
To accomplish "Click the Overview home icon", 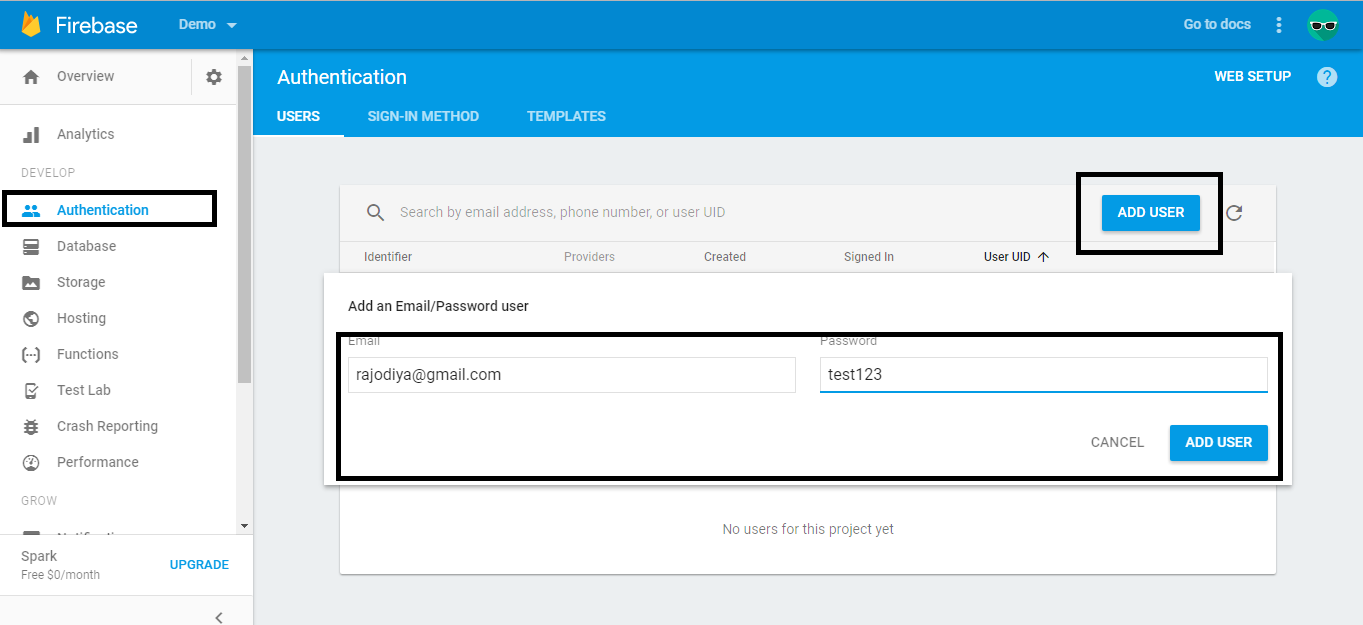I will pyautogui.click(x=31, y=76).
